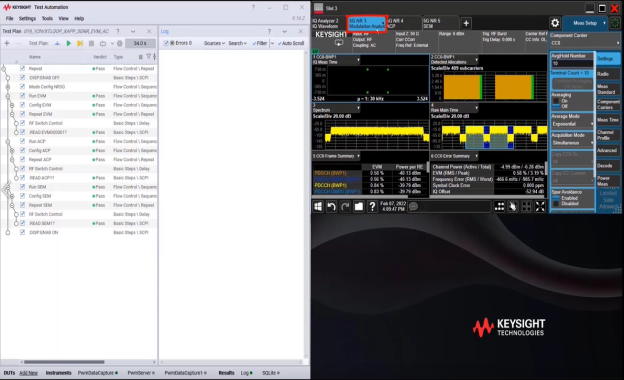Click the green spinning sweep indicator icon
This screenshot has height=380, width=624.
click(x=615, y=23)
